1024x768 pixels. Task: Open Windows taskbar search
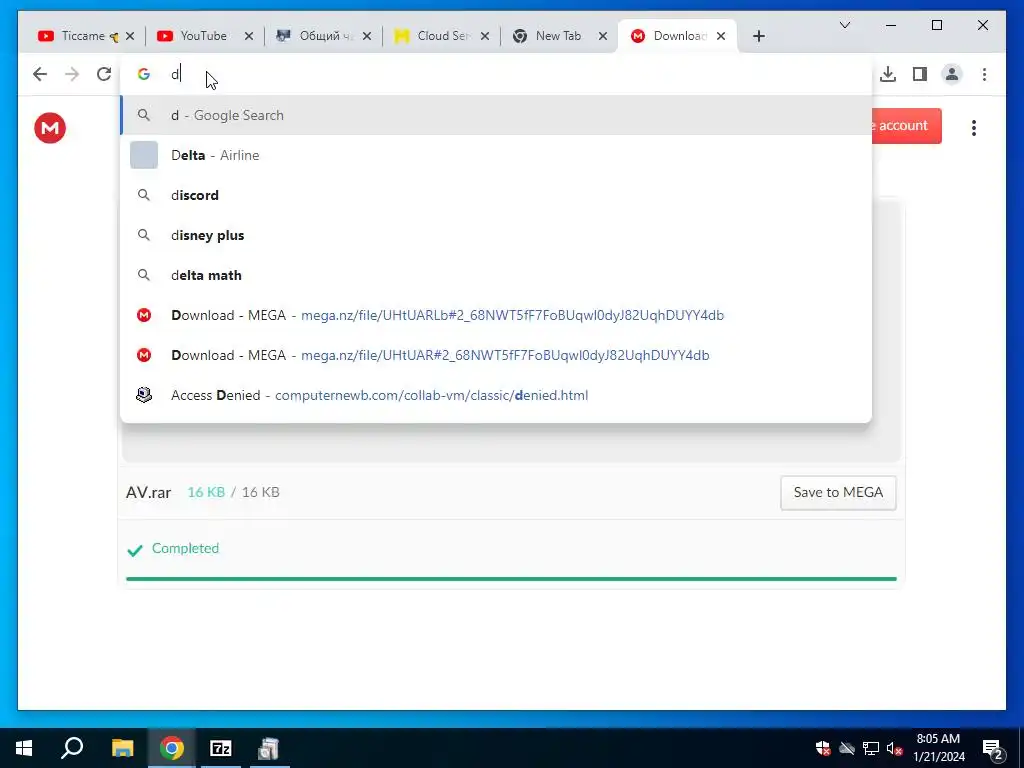(72, 748)
